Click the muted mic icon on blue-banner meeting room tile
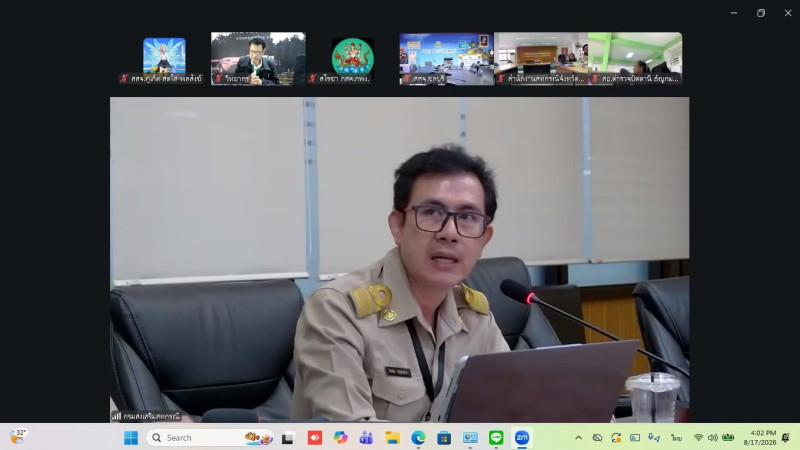Viewport: 800px width, 450px height. (407, 79)
